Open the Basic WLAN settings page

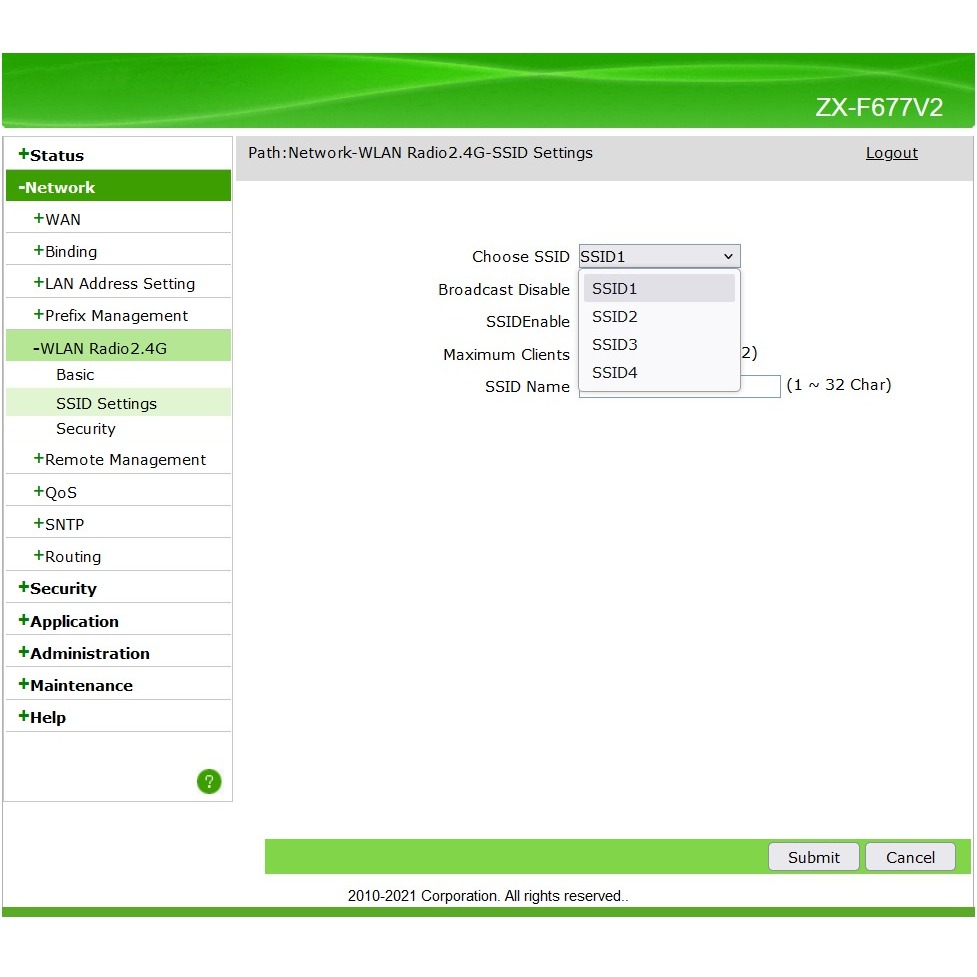tap(75, 375)
